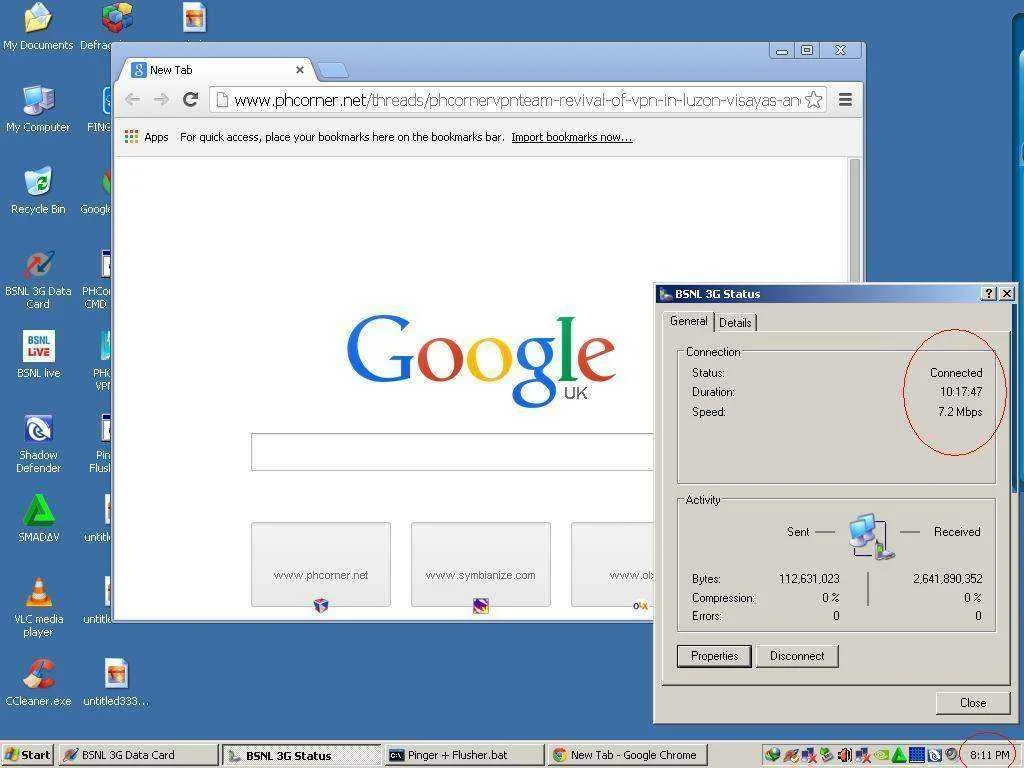
Task: Open BSNL live desktop shortcut
Action: click(x=38, y=355)
